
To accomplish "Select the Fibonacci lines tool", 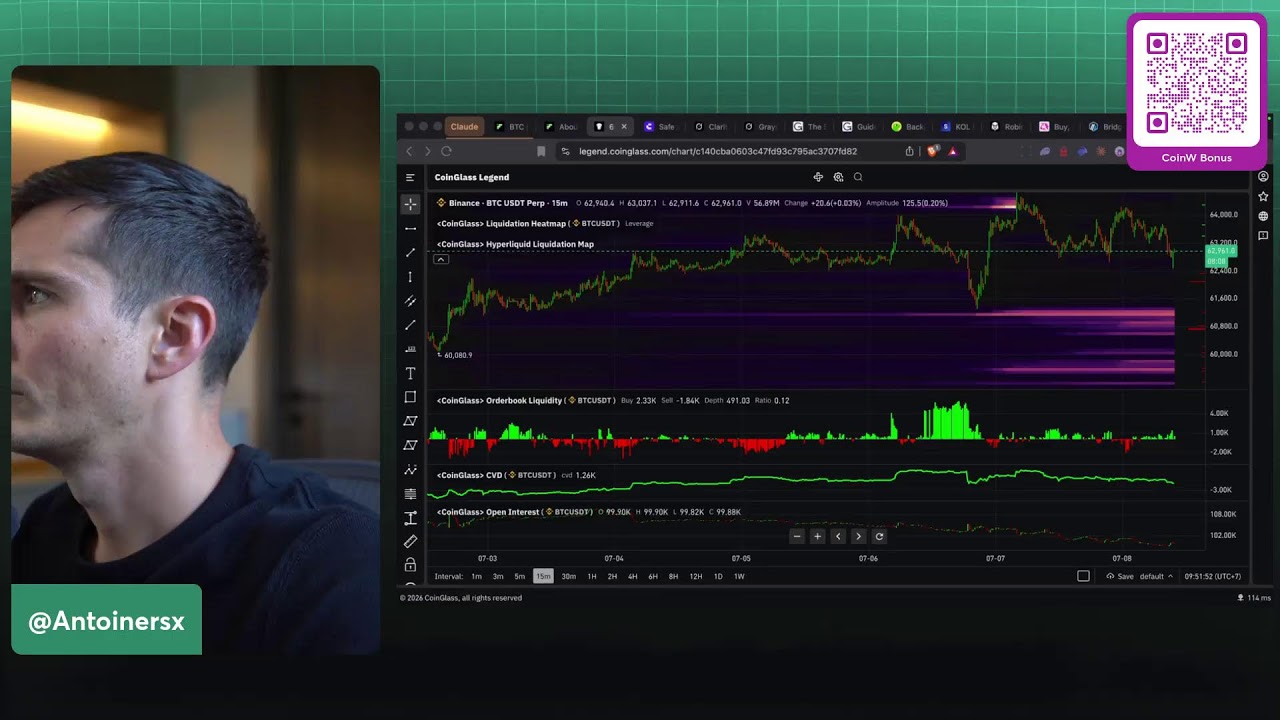I will point(410,494).
